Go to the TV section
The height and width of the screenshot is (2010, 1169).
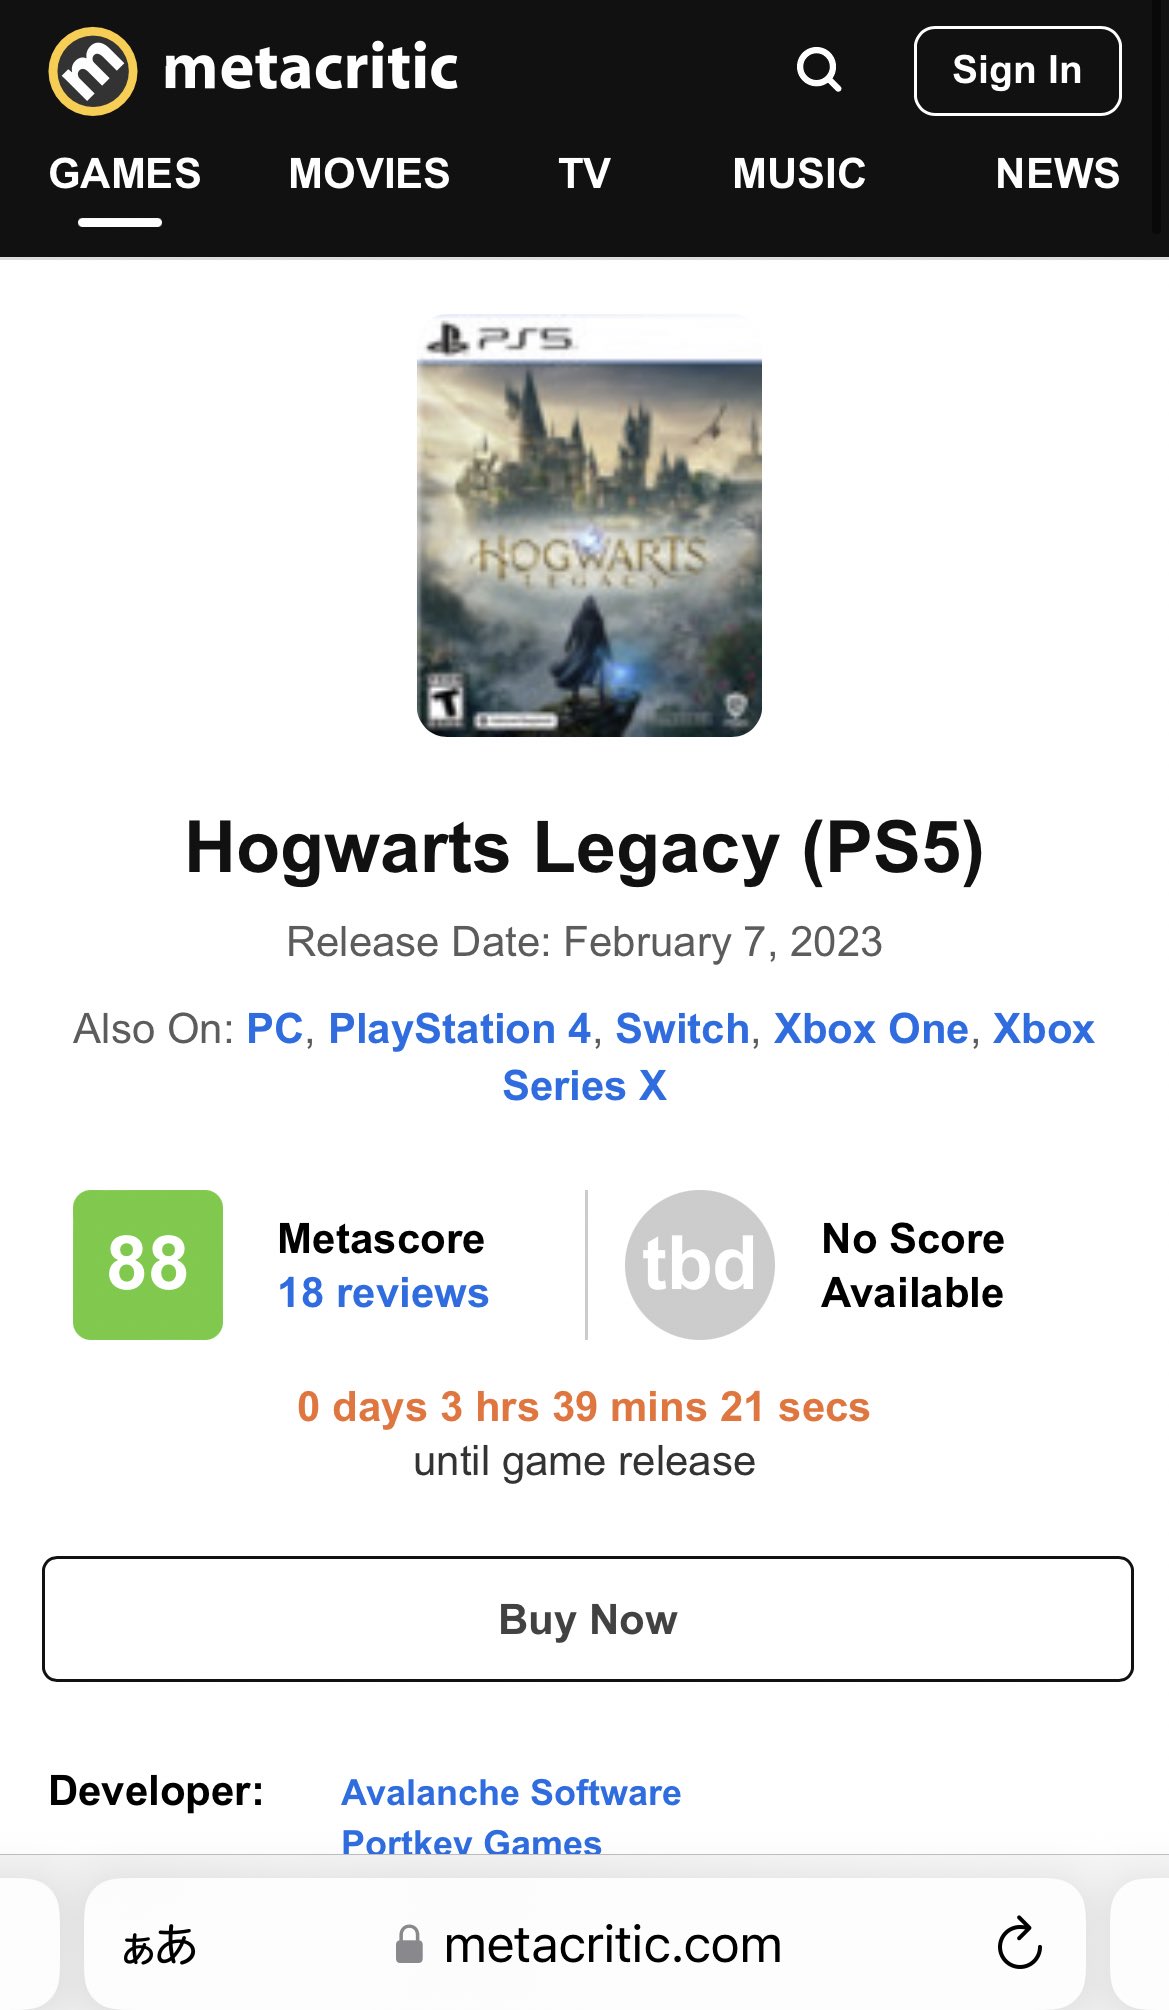click(x=584, y=174)
